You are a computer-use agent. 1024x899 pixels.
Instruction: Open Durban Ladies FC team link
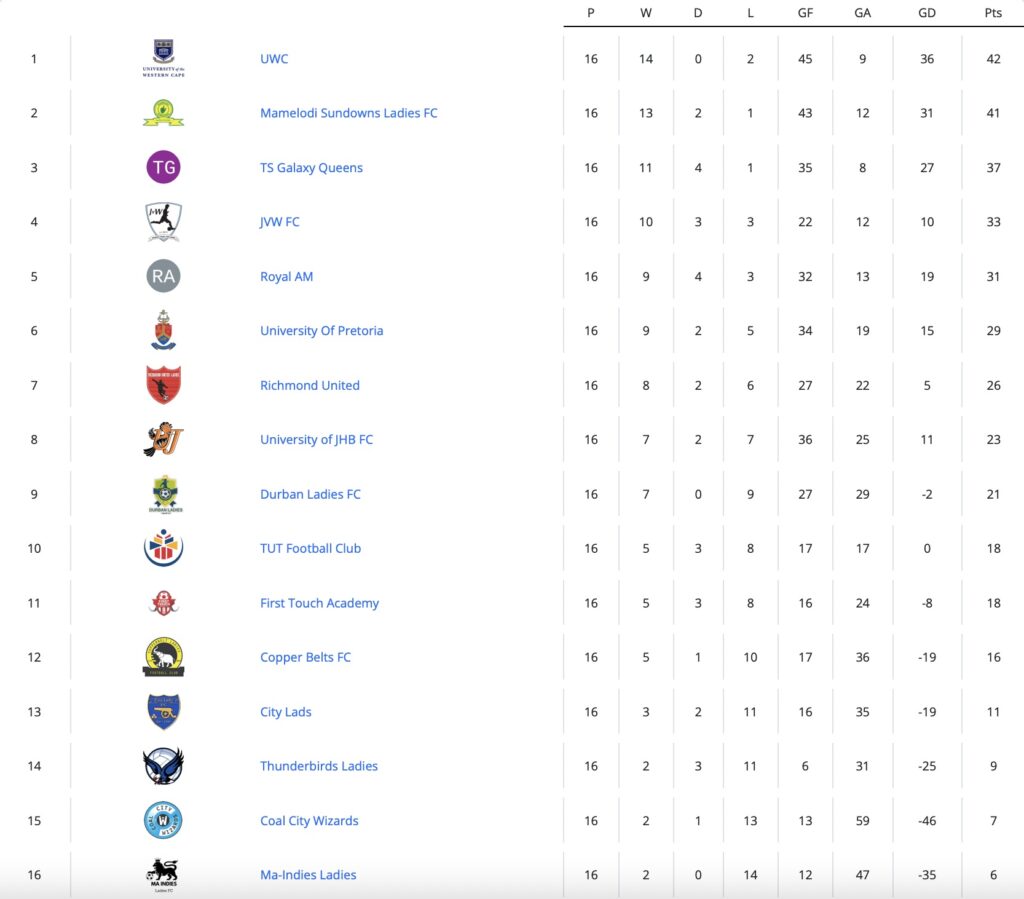click(310, 494)
